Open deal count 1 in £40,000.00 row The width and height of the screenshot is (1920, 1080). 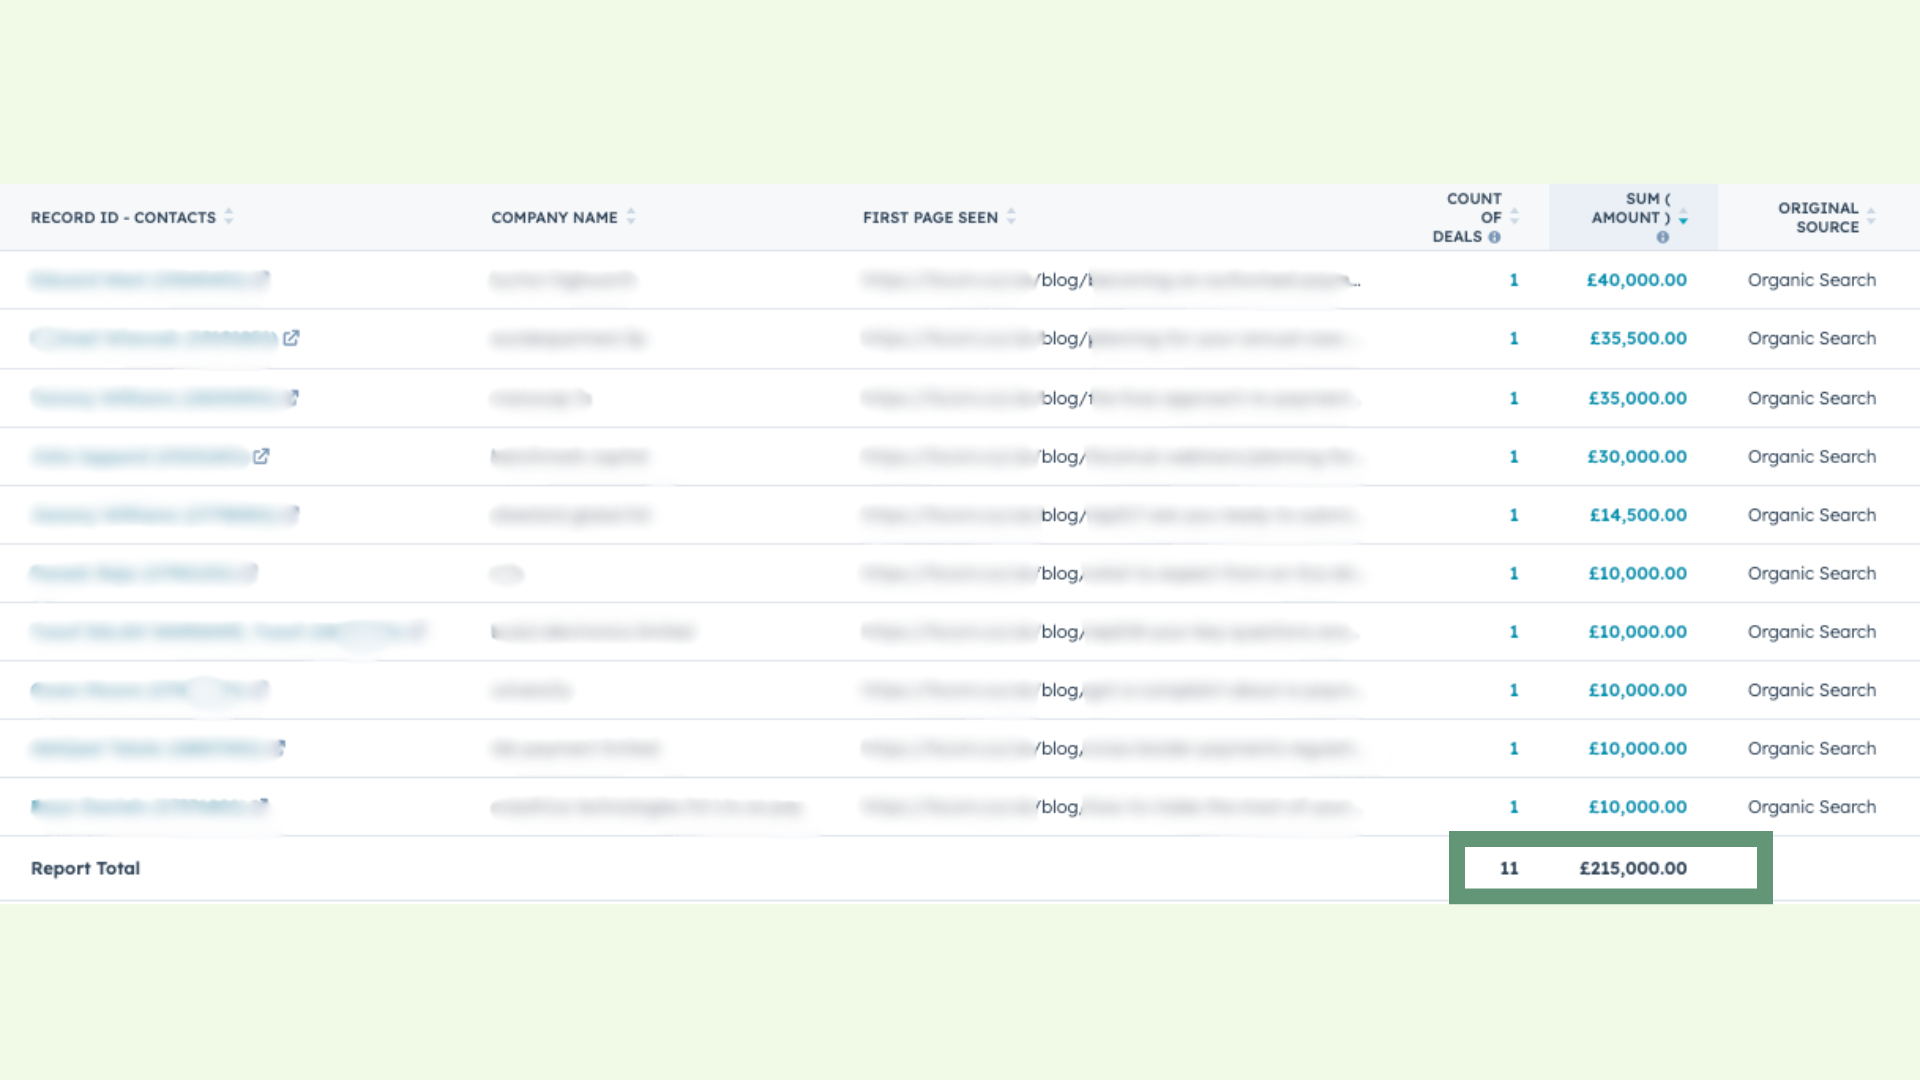click(x=1514, y=280)
